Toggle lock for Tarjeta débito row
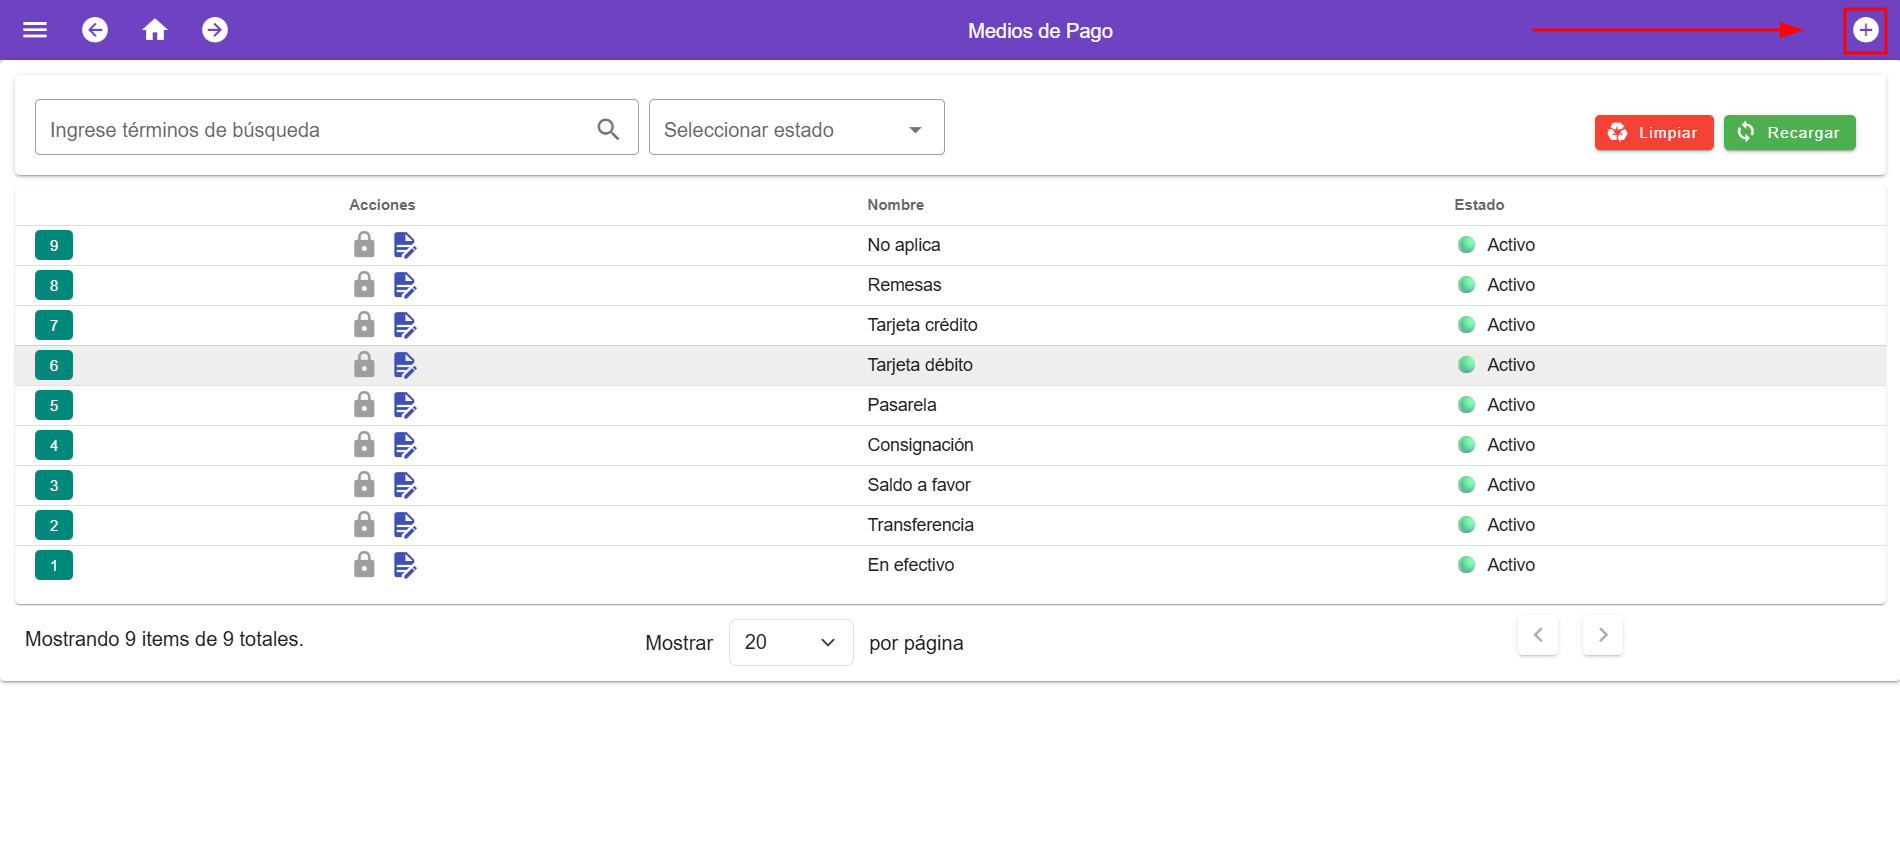Viewport: 1900px width, 864px height. 364,365
